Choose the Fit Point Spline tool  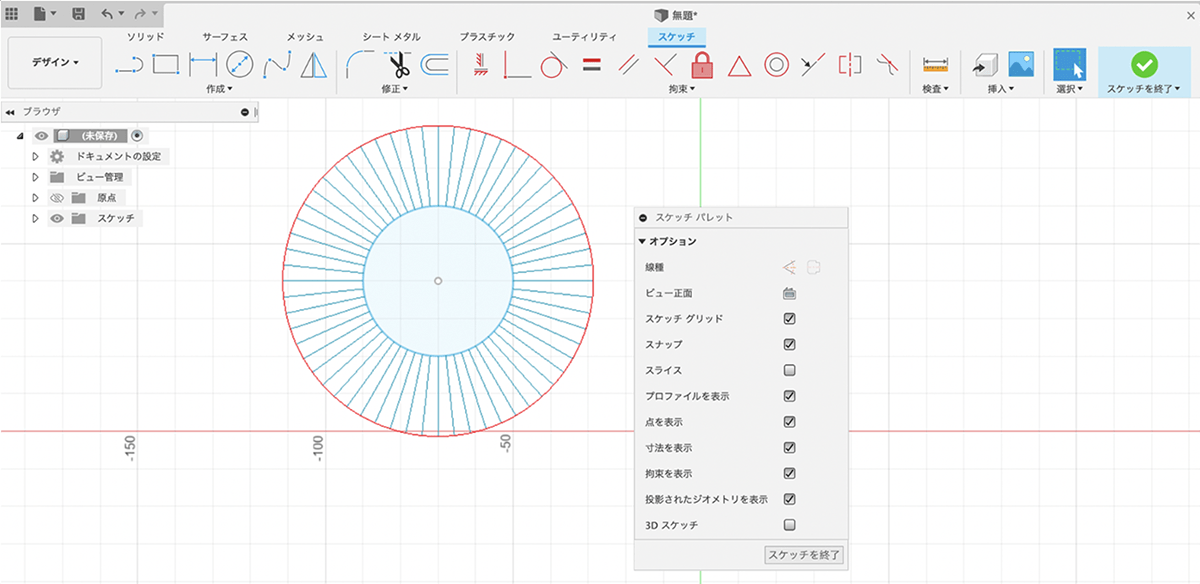click(276, 66)
